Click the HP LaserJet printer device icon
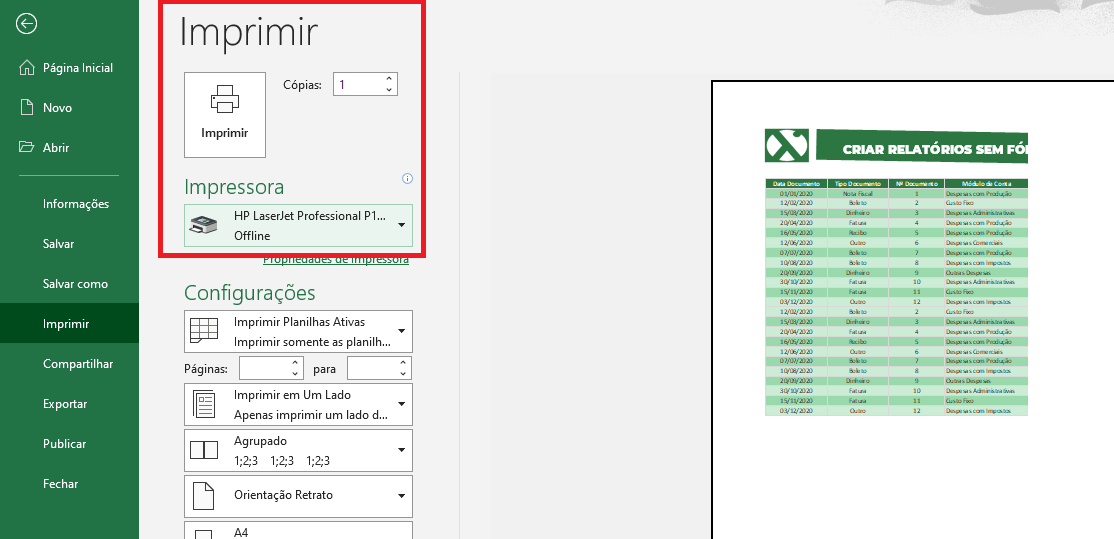1114x539 pixels. point(205,225)
